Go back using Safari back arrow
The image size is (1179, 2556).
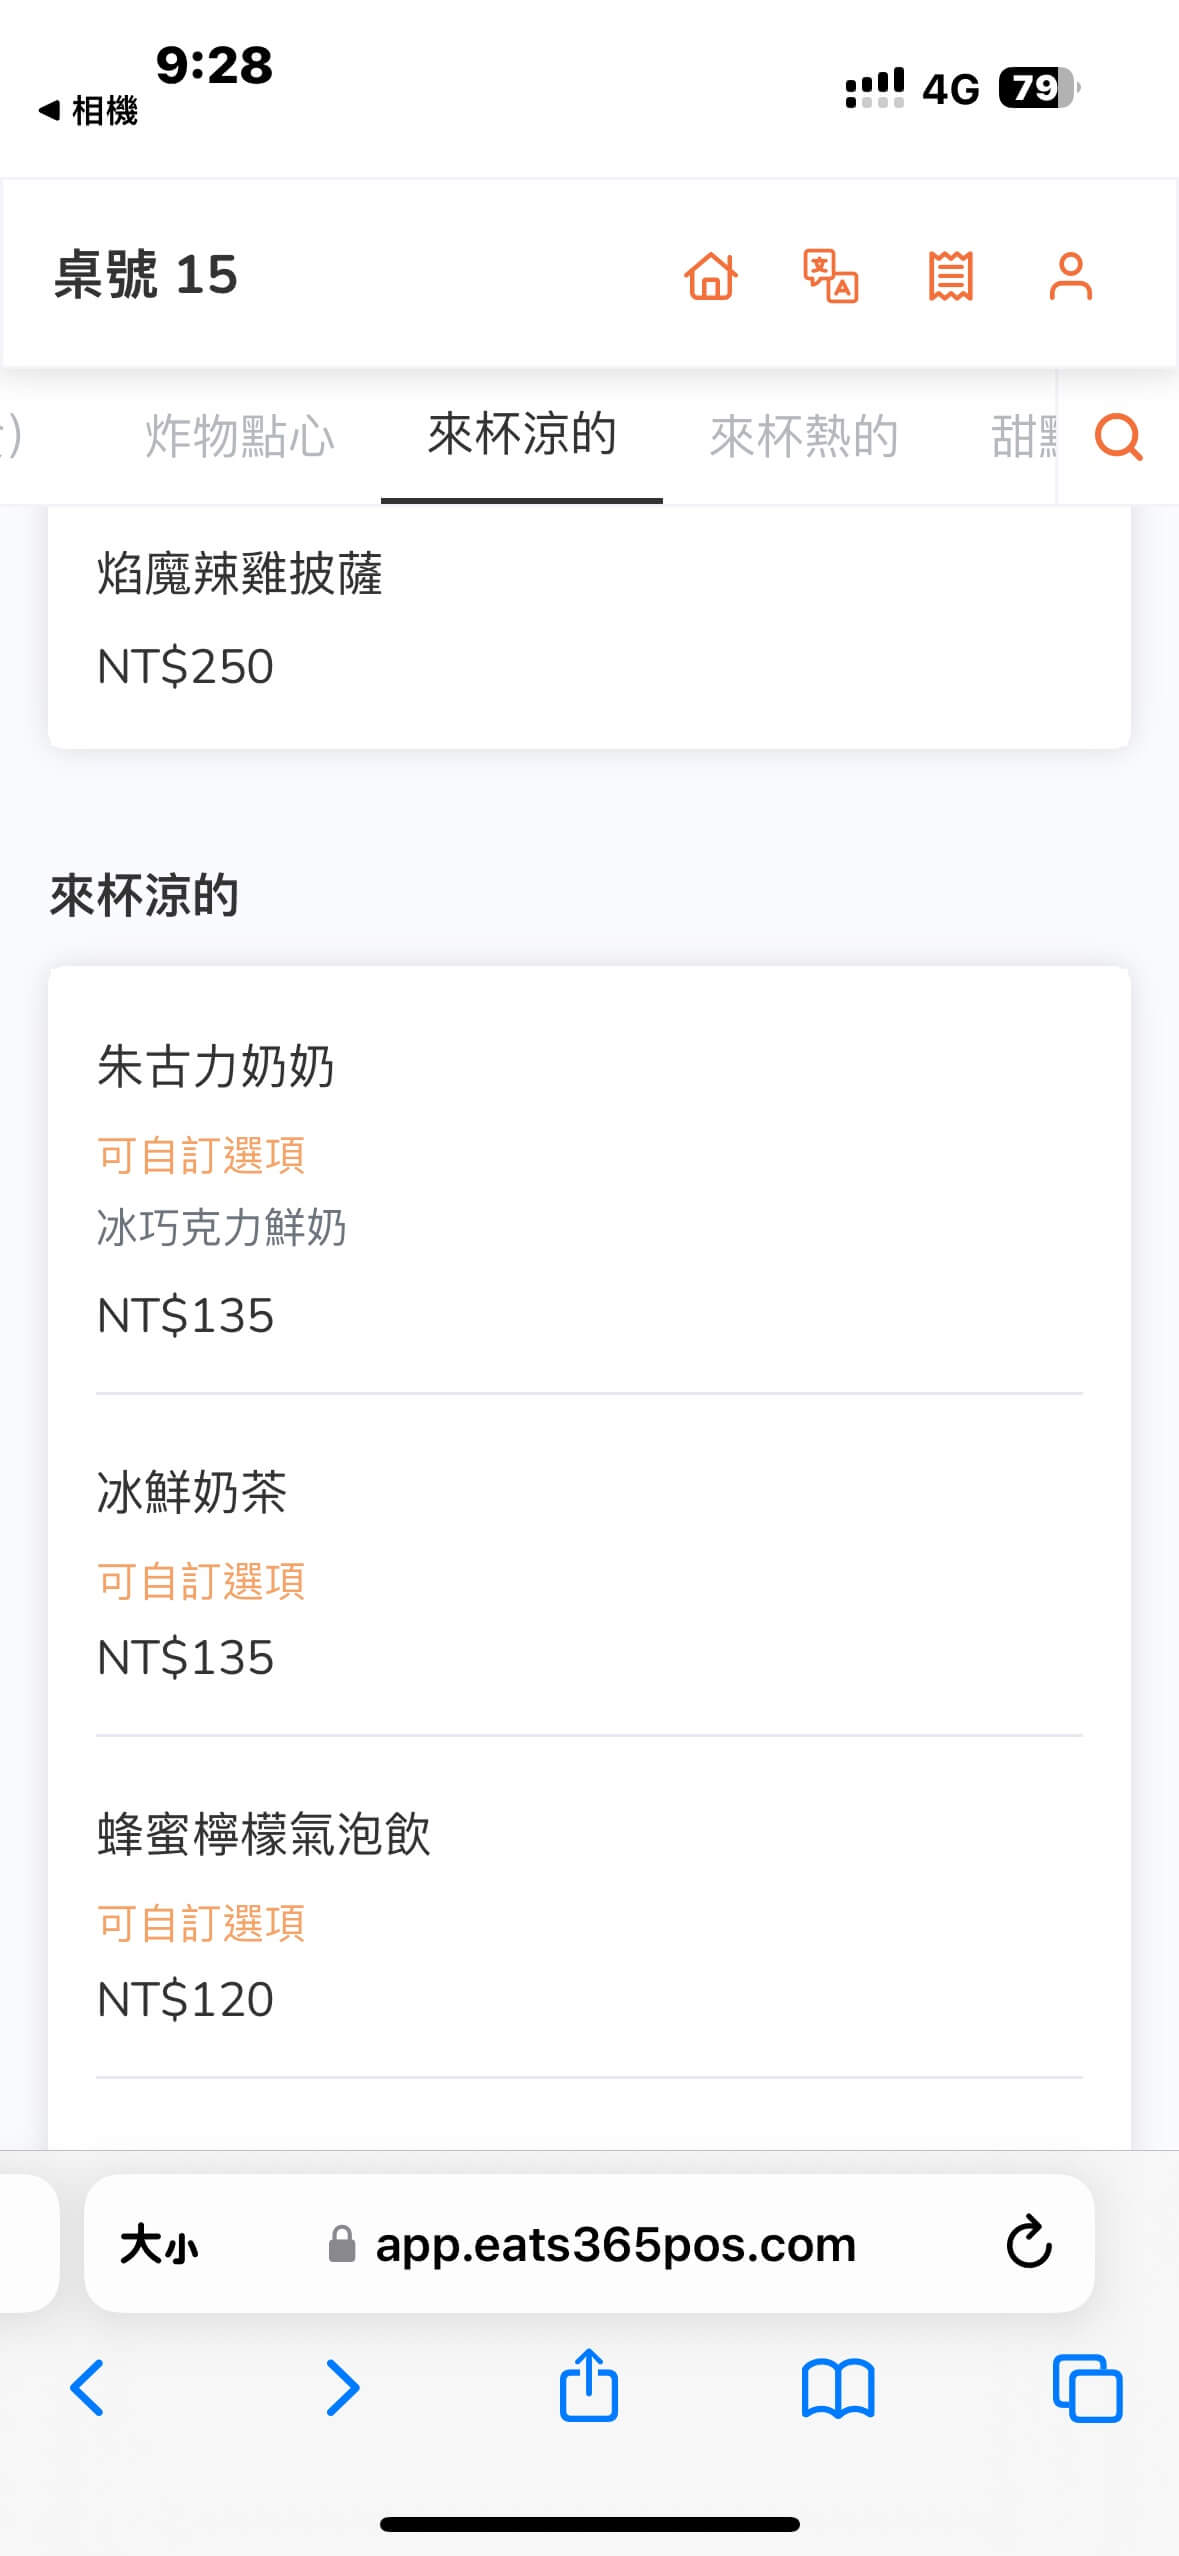(x=88, y=2388)
